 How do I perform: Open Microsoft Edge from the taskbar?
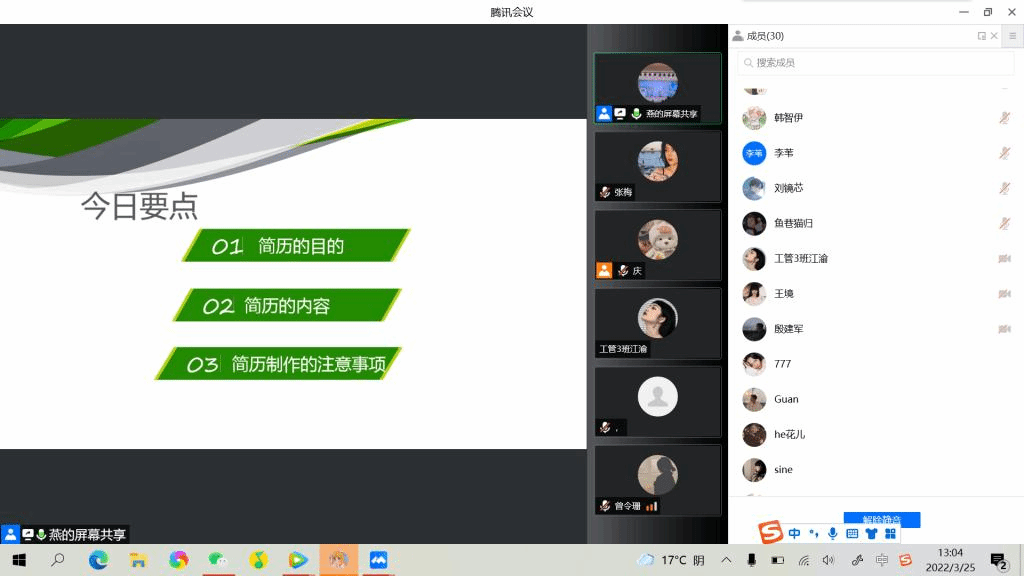(x=98, y=560)
